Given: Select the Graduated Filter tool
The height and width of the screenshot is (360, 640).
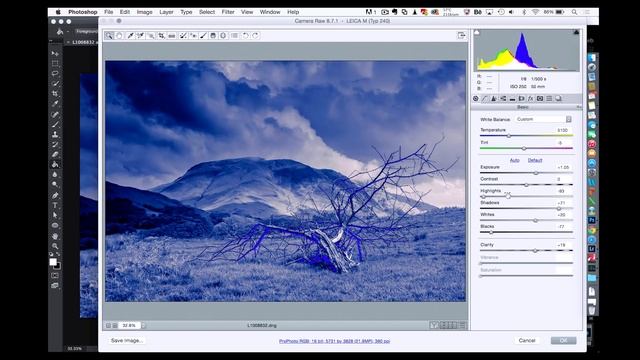Looking at the screenshot, I should point(213,36).
